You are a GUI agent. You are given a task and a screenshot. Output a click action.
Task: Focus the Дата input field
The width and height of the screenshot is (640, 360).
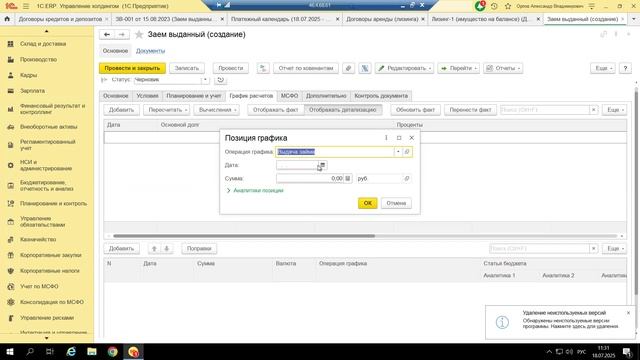coord(298,165)
